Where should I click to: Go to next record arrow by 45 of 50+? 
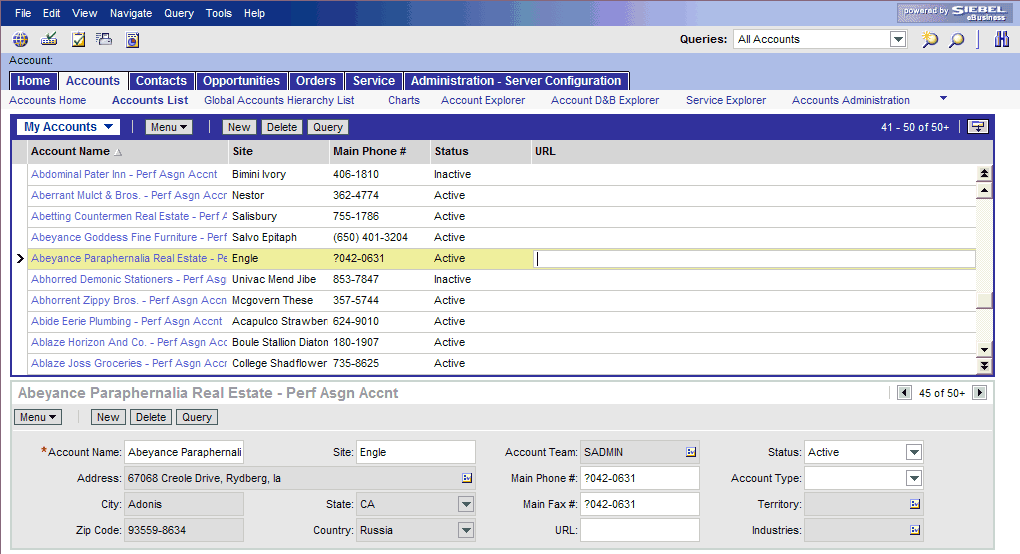click(x=979, y=393)
